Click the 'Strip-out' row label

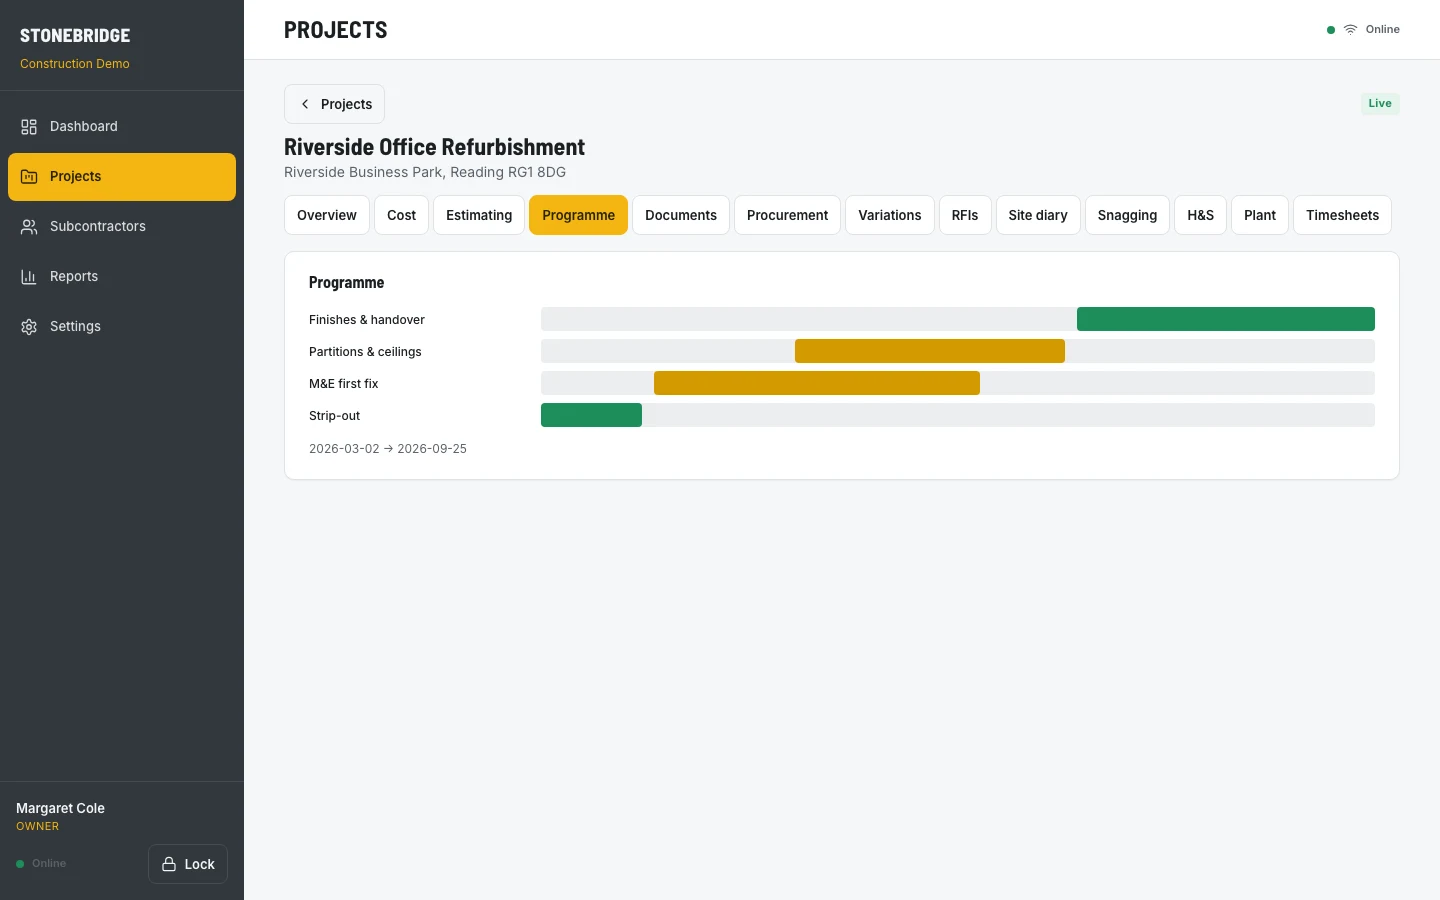(x=334, y=416)
